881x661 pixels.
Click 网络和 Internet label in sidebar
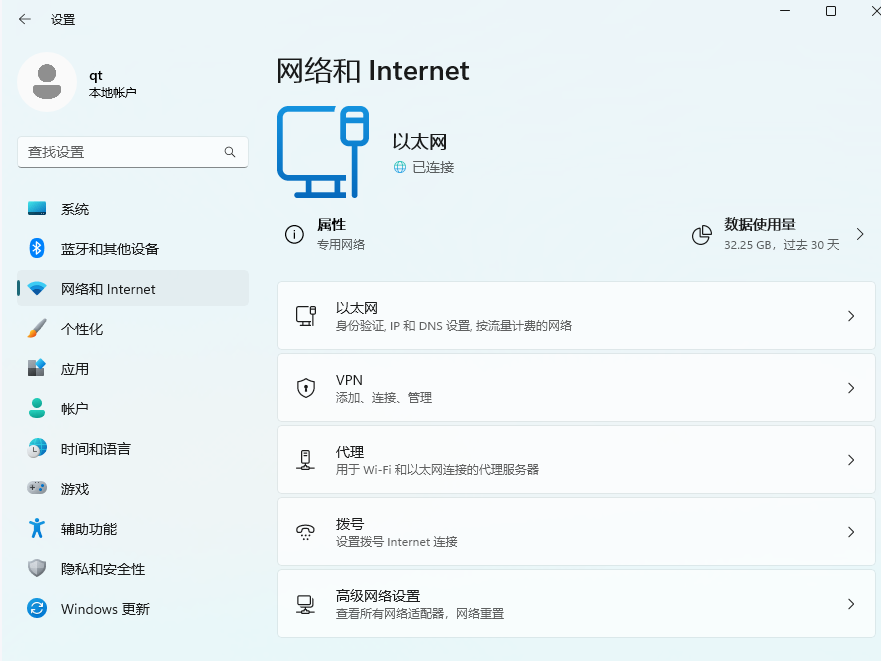[x=108, y=289]
